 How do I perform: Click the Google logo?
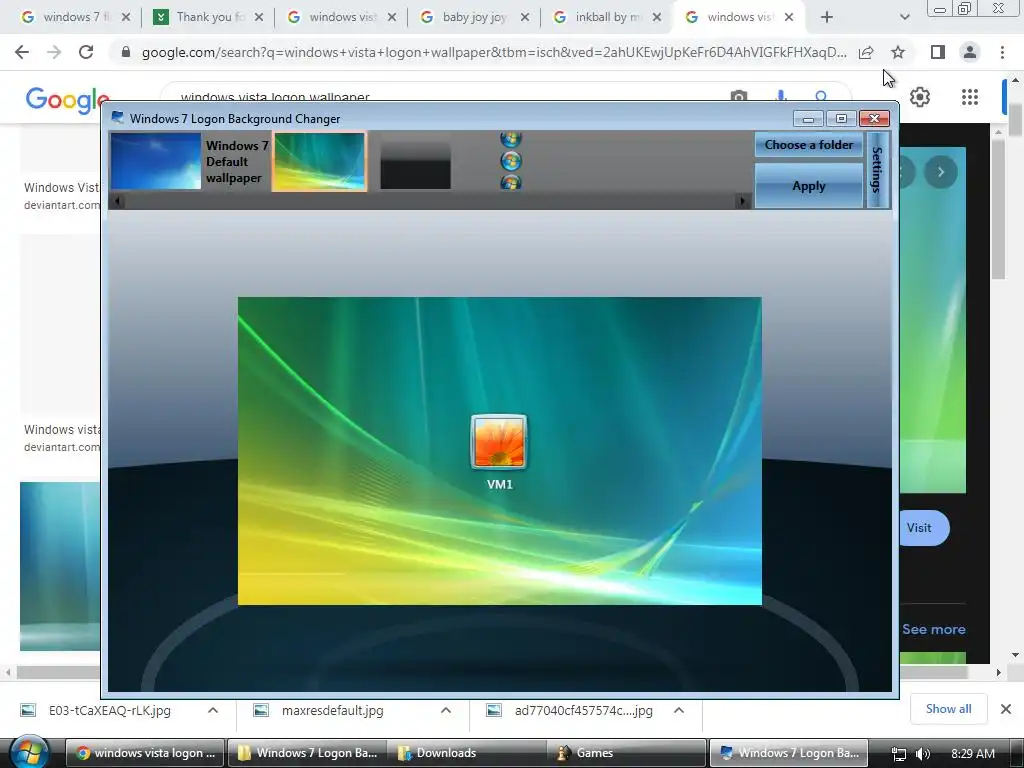(x=67, y=100)
